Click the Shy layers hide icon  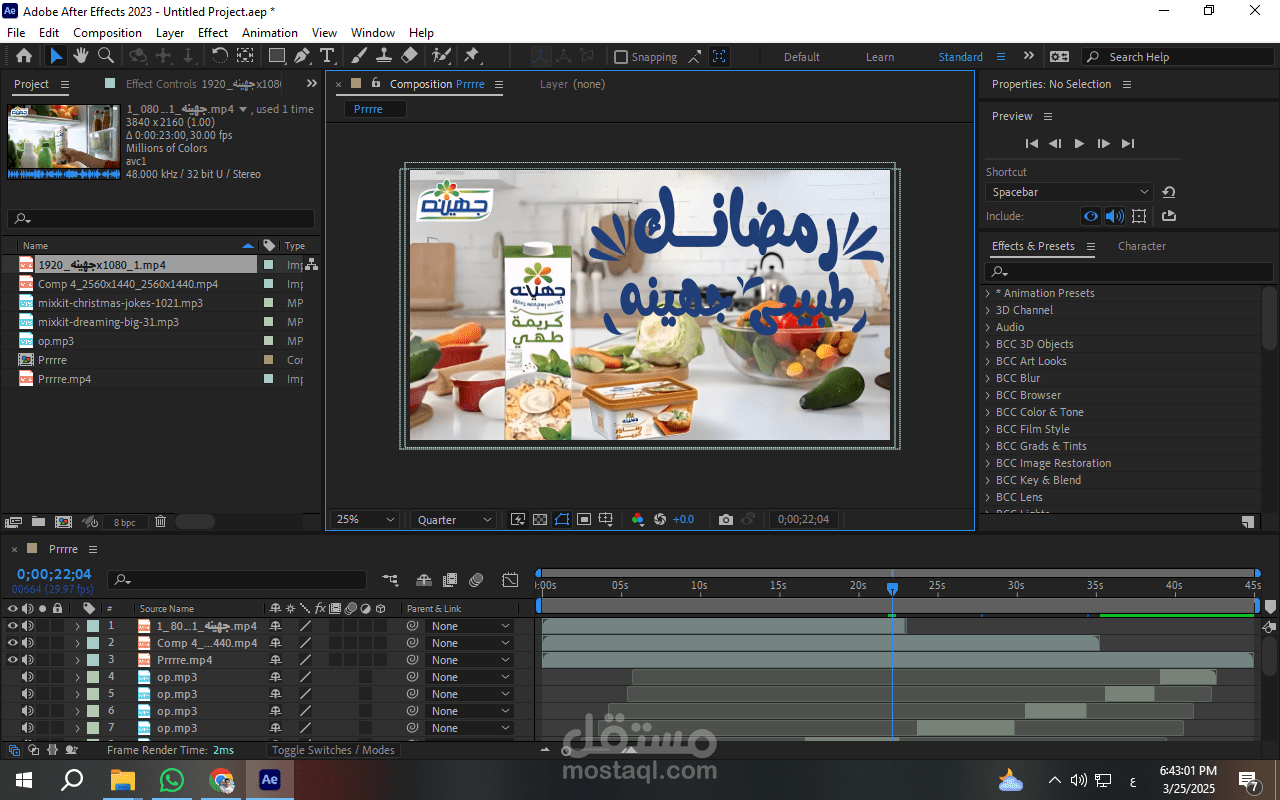tap(424, 580)
